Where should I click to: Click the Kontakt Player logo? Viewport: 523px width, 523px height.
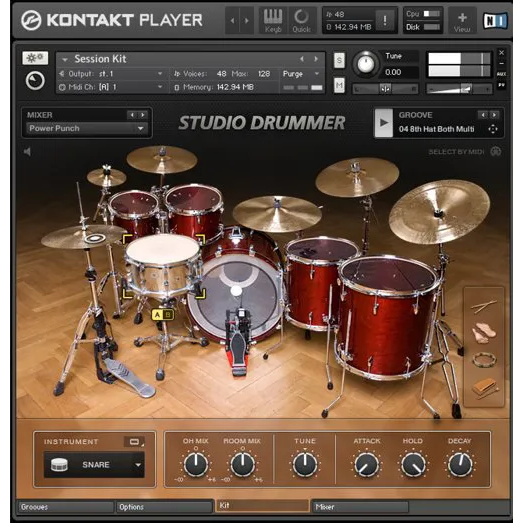(112, 20)
